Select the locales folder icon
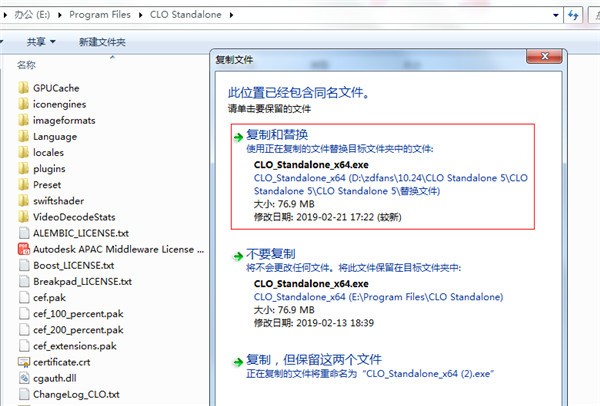 (x=23, y=152)
